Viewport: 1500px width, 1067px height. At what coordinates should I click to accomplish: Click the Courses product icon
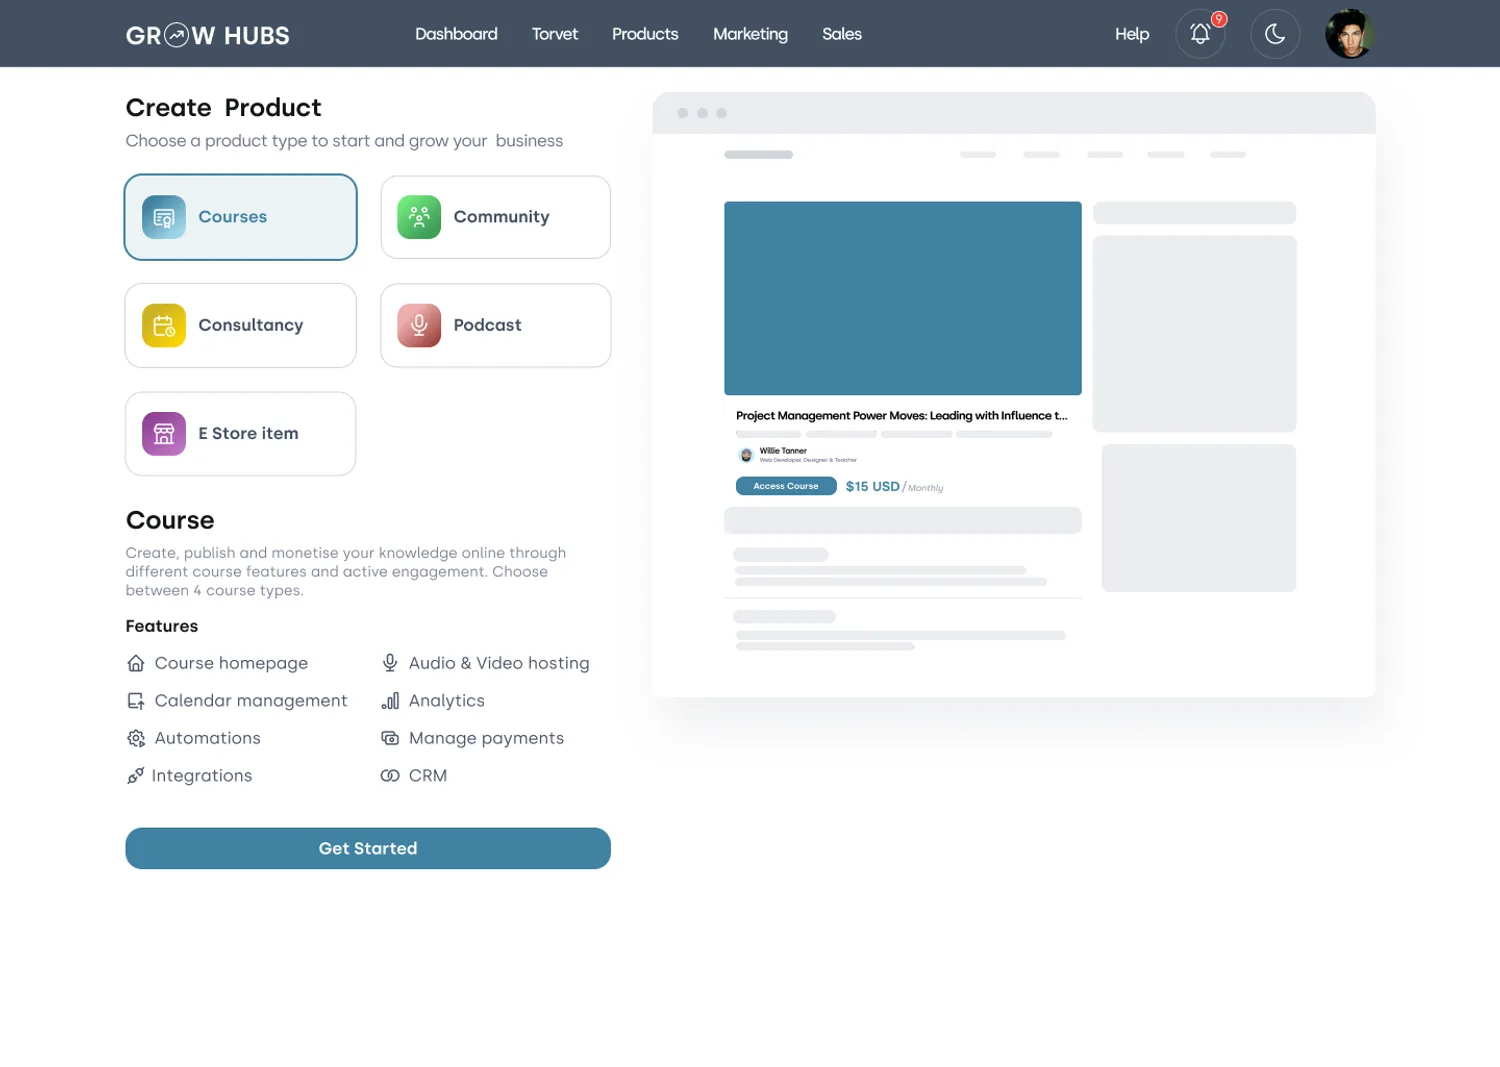coord(164,217)
